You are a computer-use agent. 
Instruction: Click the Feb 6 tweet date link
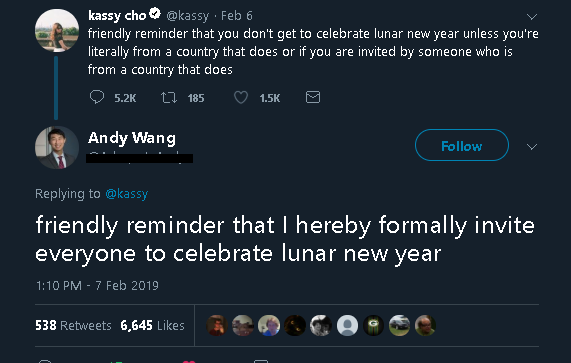coord(237,16)
